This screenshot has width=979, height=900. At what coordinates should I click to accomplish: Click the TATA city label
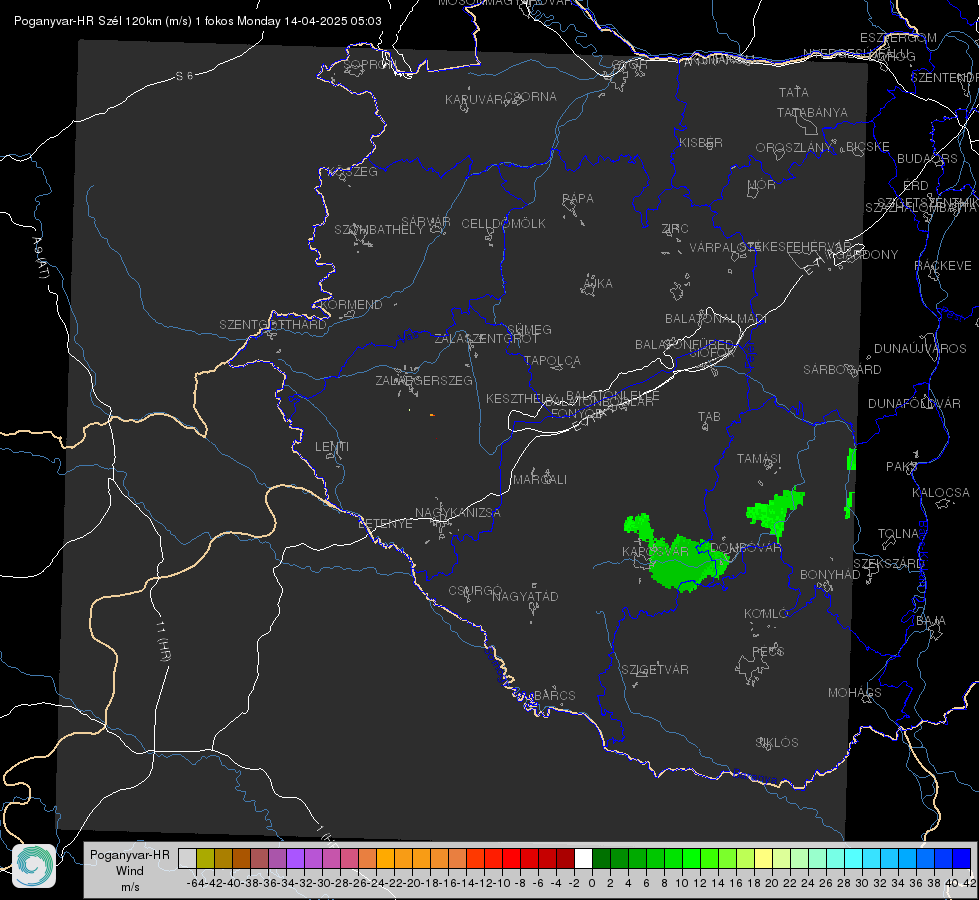pos(794,92)
